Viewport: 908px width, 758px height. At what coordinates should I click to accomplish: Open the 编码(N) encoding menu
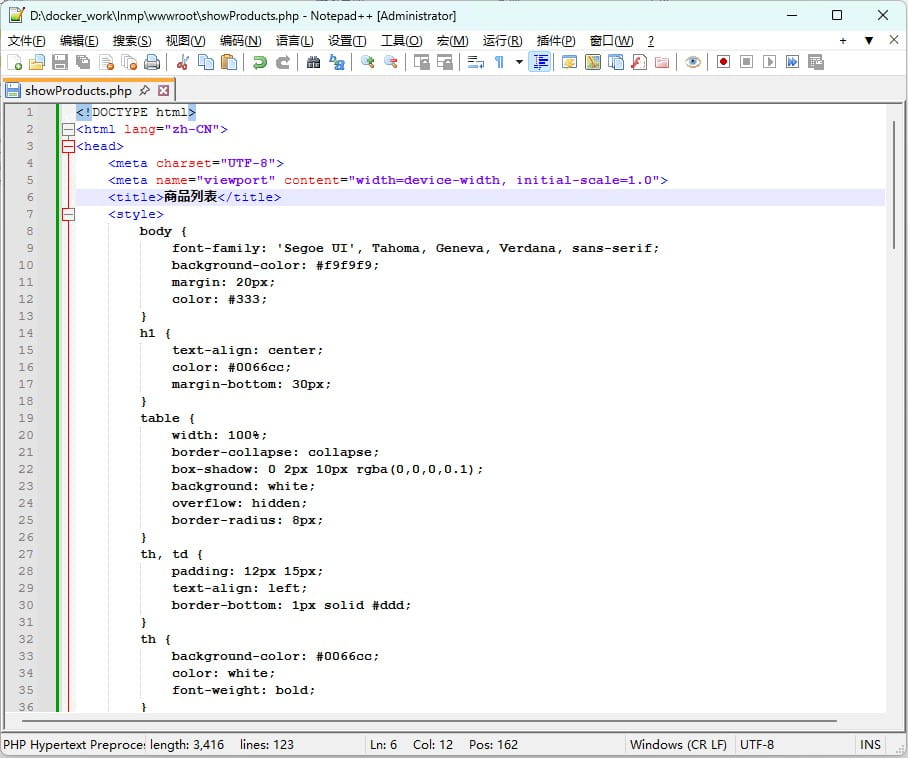pos(240,40)
